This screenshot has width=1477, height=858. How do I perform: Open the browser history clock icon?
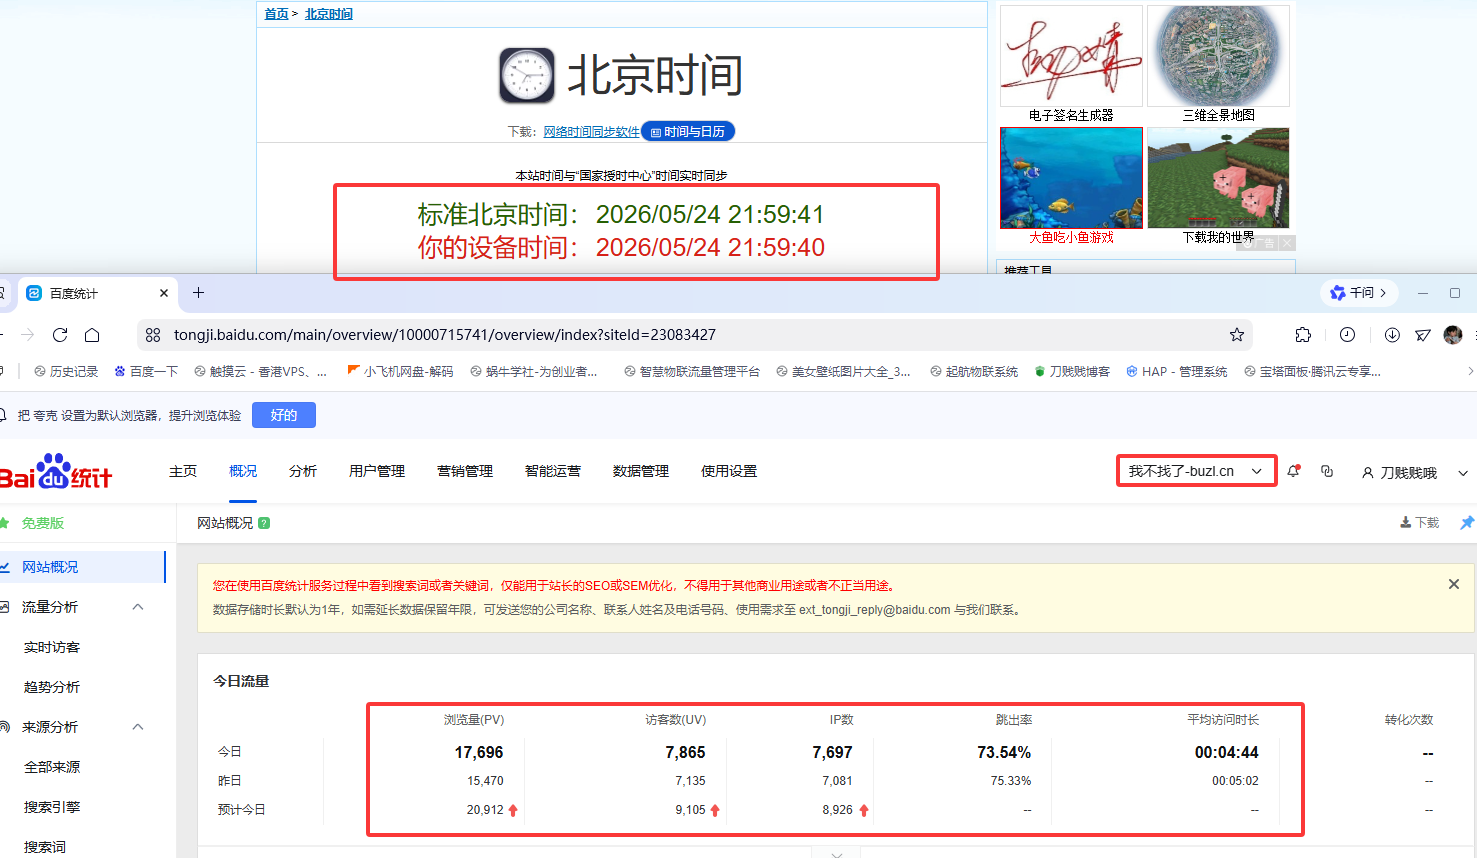[1347, 335]
